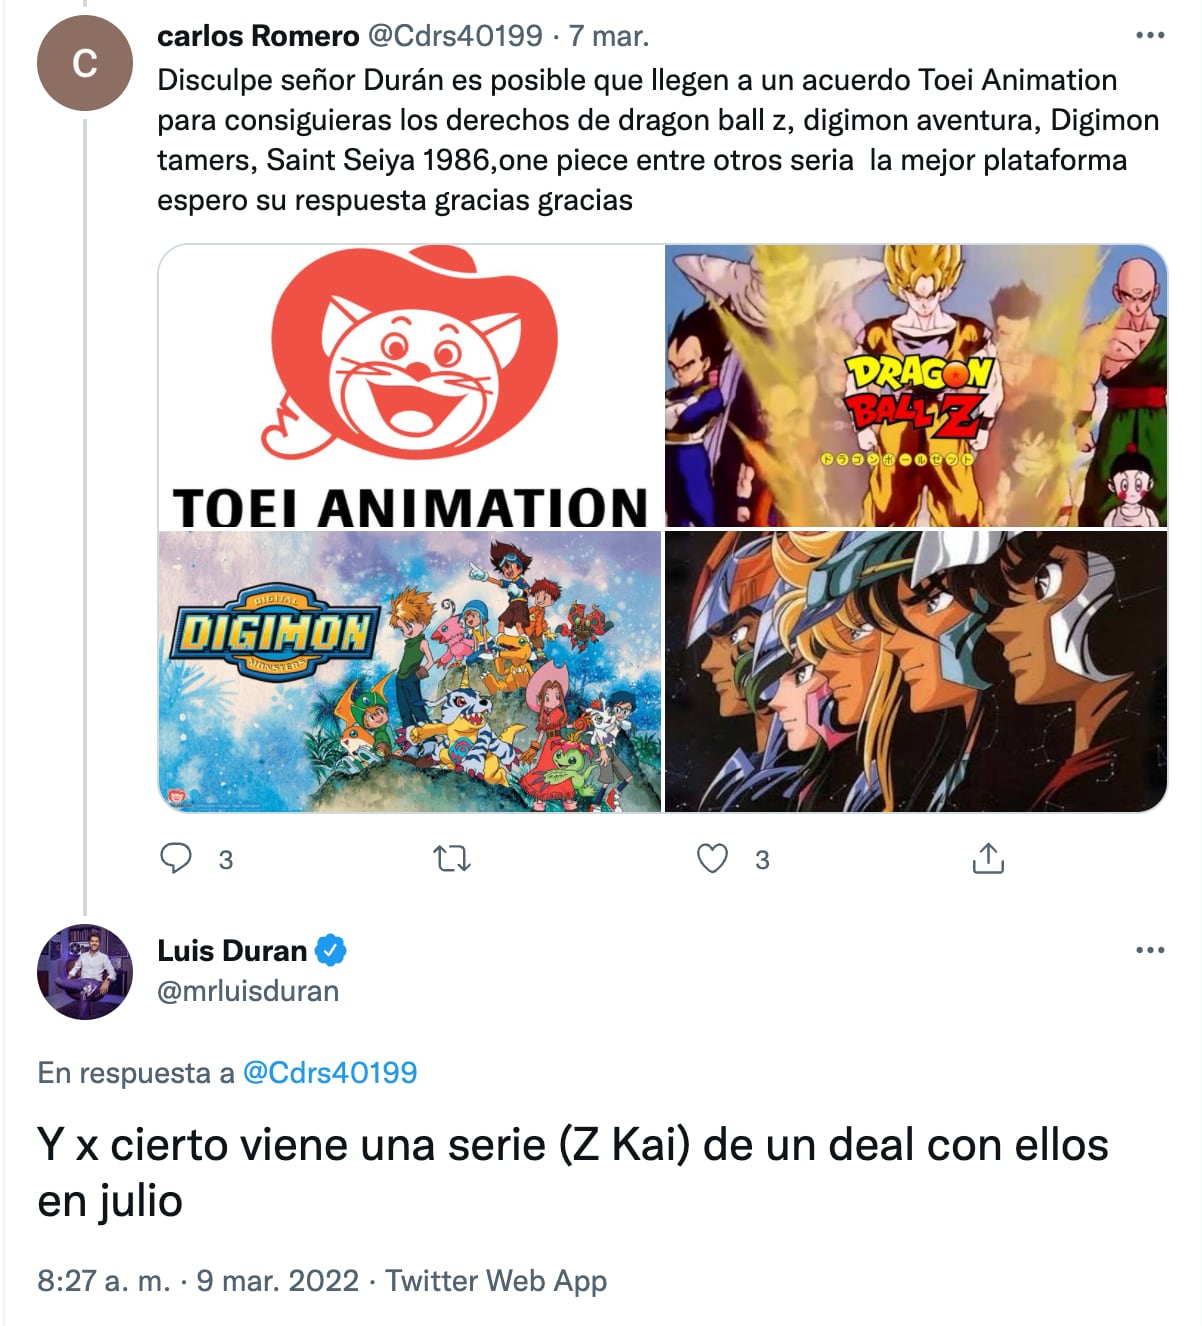Open Luis Duran's profile photo
The height and width of the screenshot is (1326, 1202).
pos(85,972)
